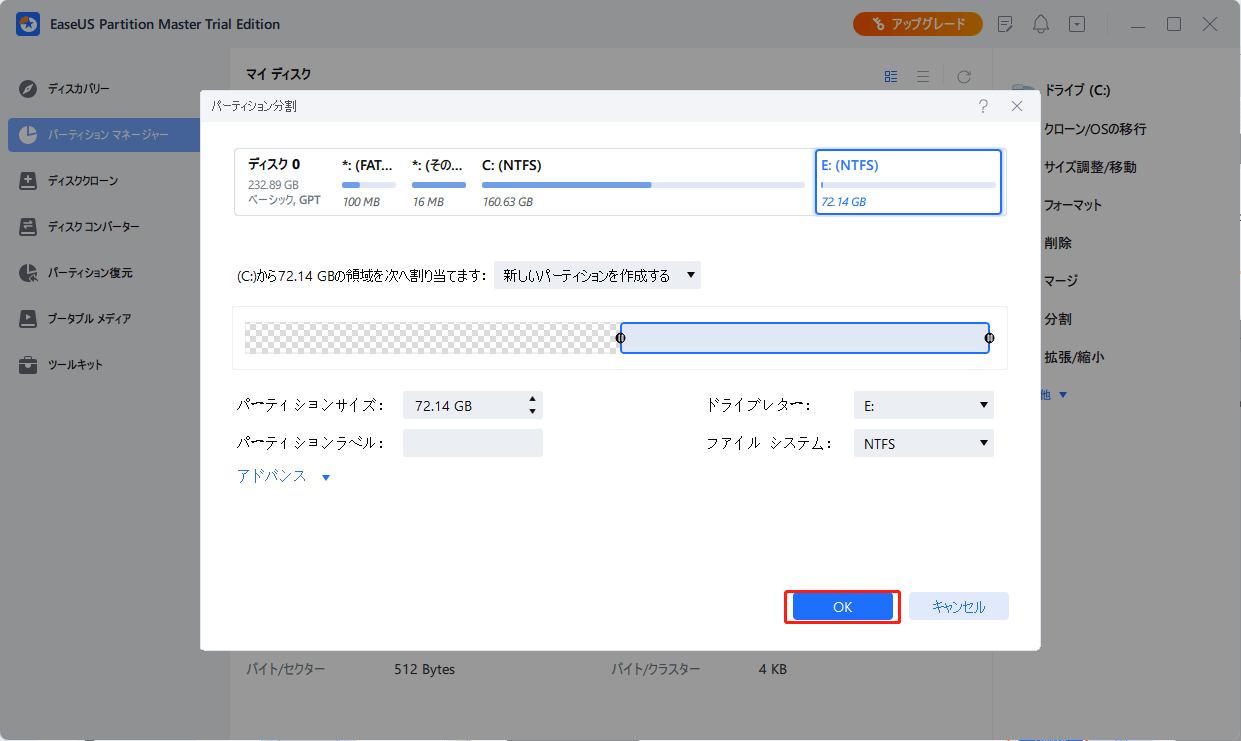This screenshot has height=741, width=1241.
Task: Switch to detailed list view
Action: click(923, 75)
